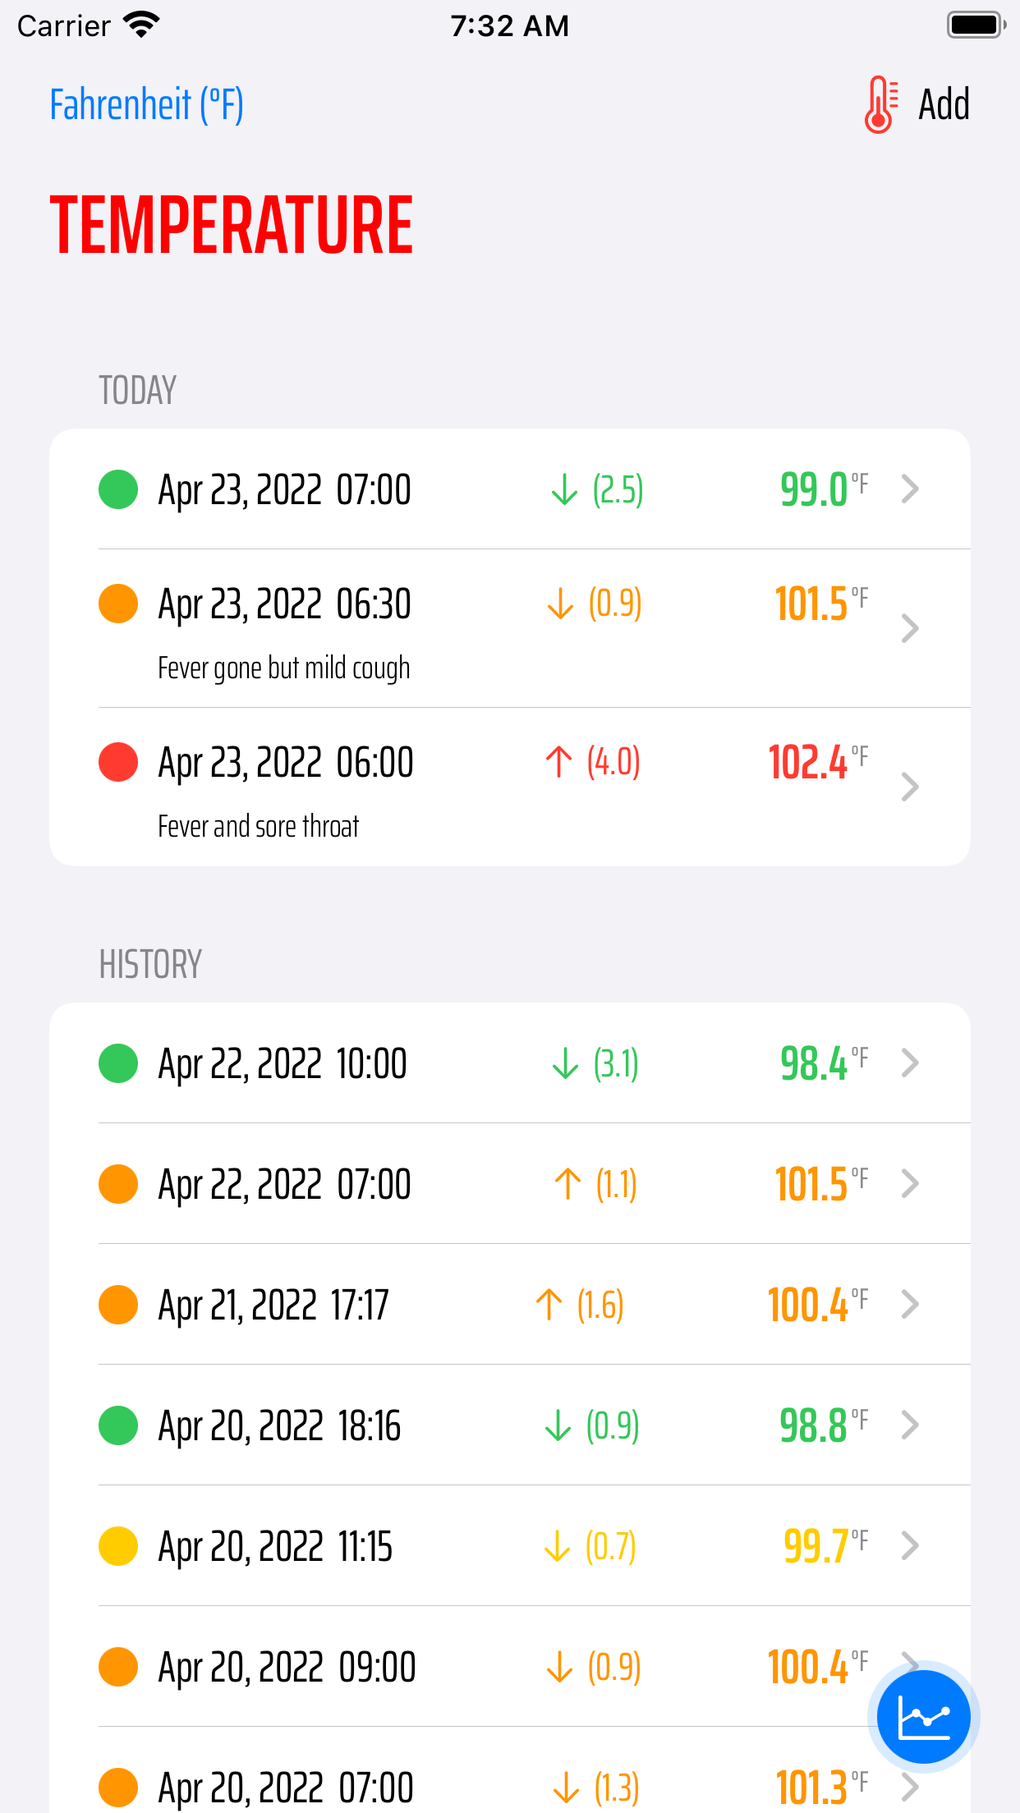Click red status dot for Apr 23 06:00
1020x1813 pixels.
click(118, 762)
